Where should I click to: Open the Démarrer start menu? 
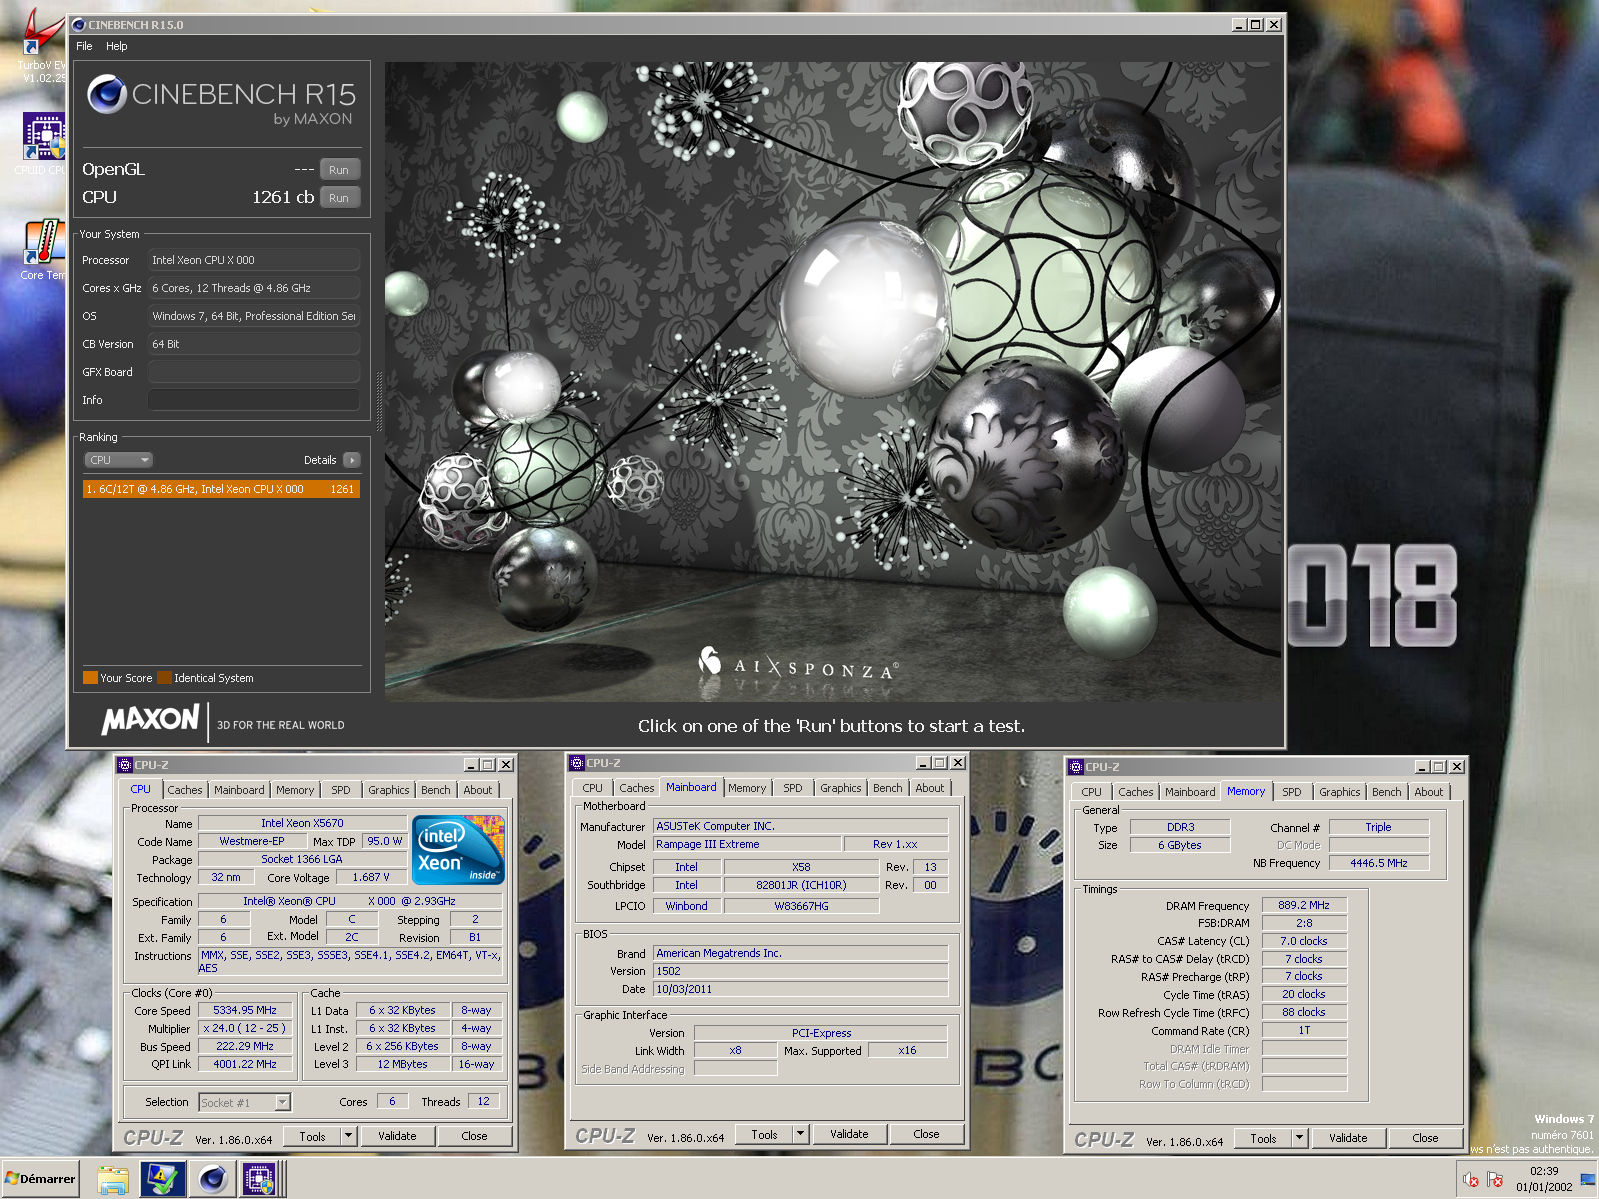pos(41,1179)
